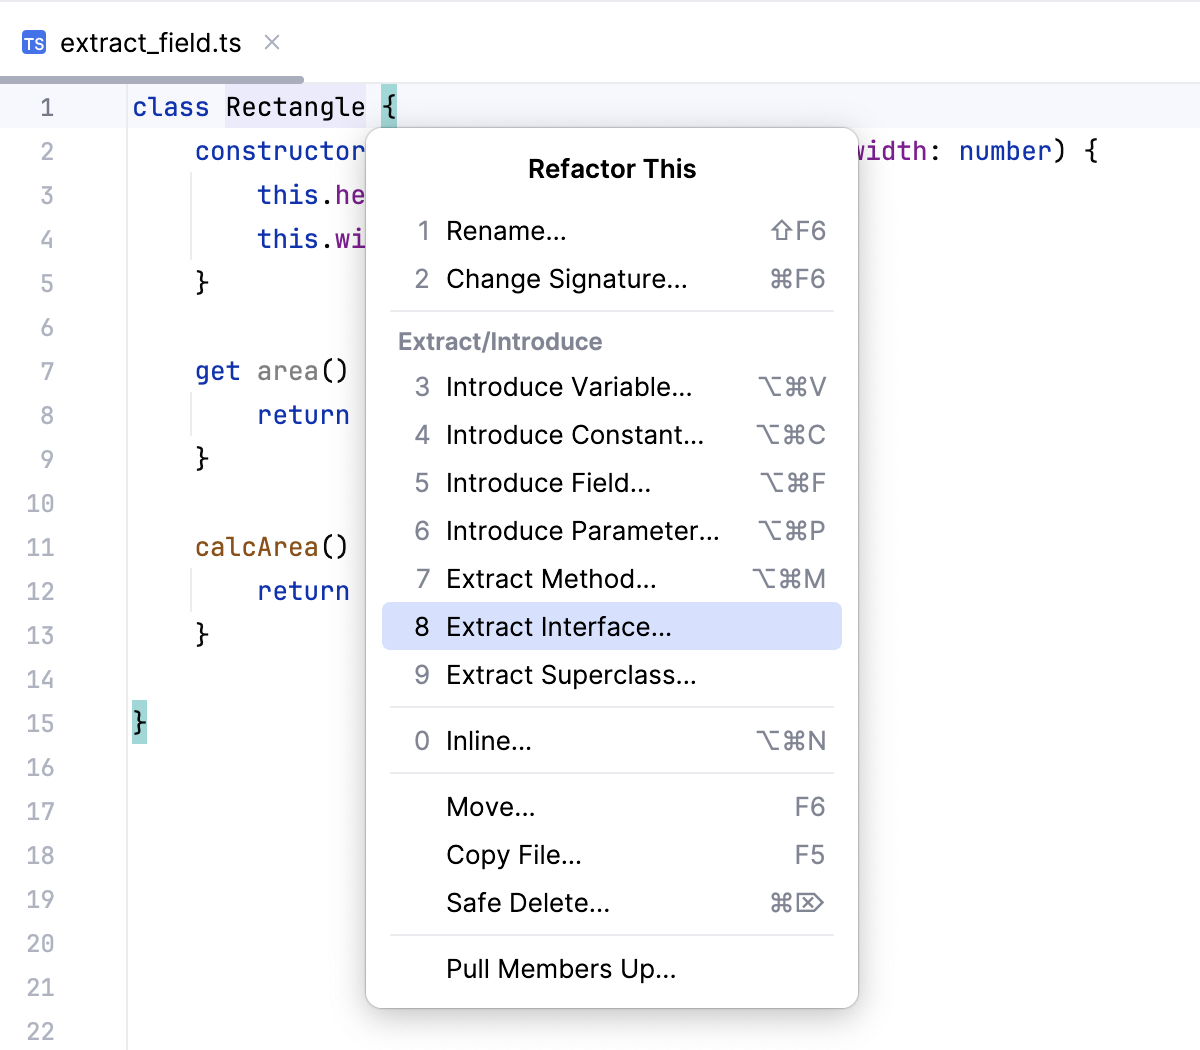The image size is (1200, 1050).
Task: Choose the highlighted Extract Interface option
Action: pos(558,627)
